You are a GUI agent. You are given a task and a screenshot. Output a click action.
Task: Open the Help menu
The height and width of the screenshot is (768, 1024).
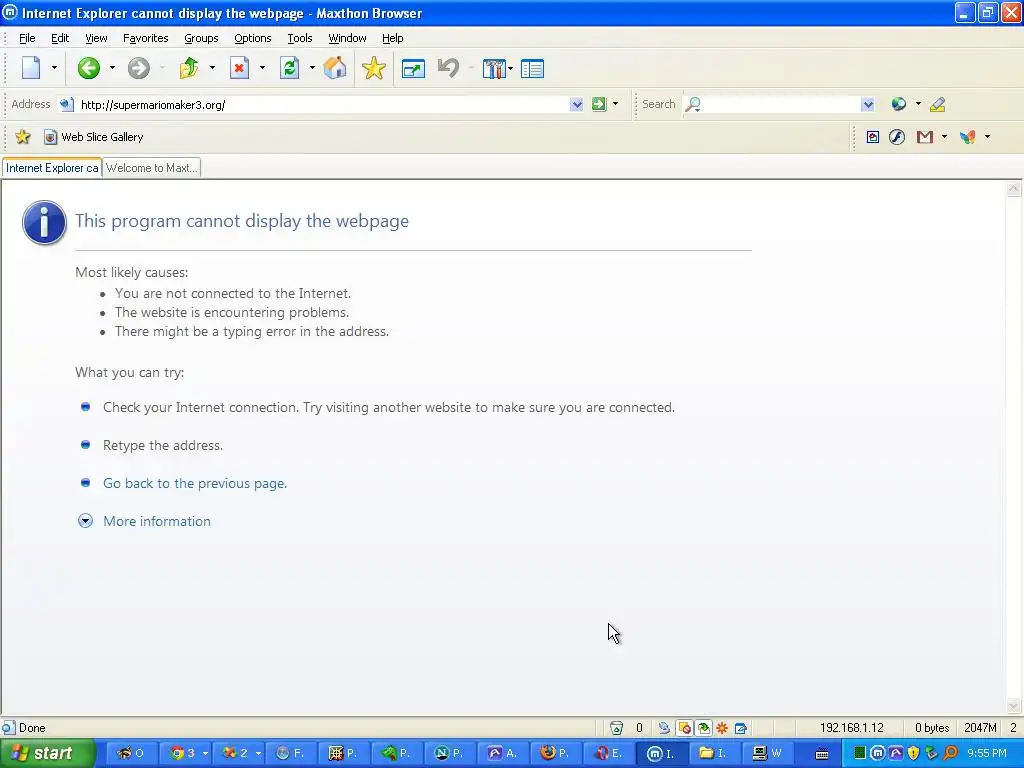392,38
